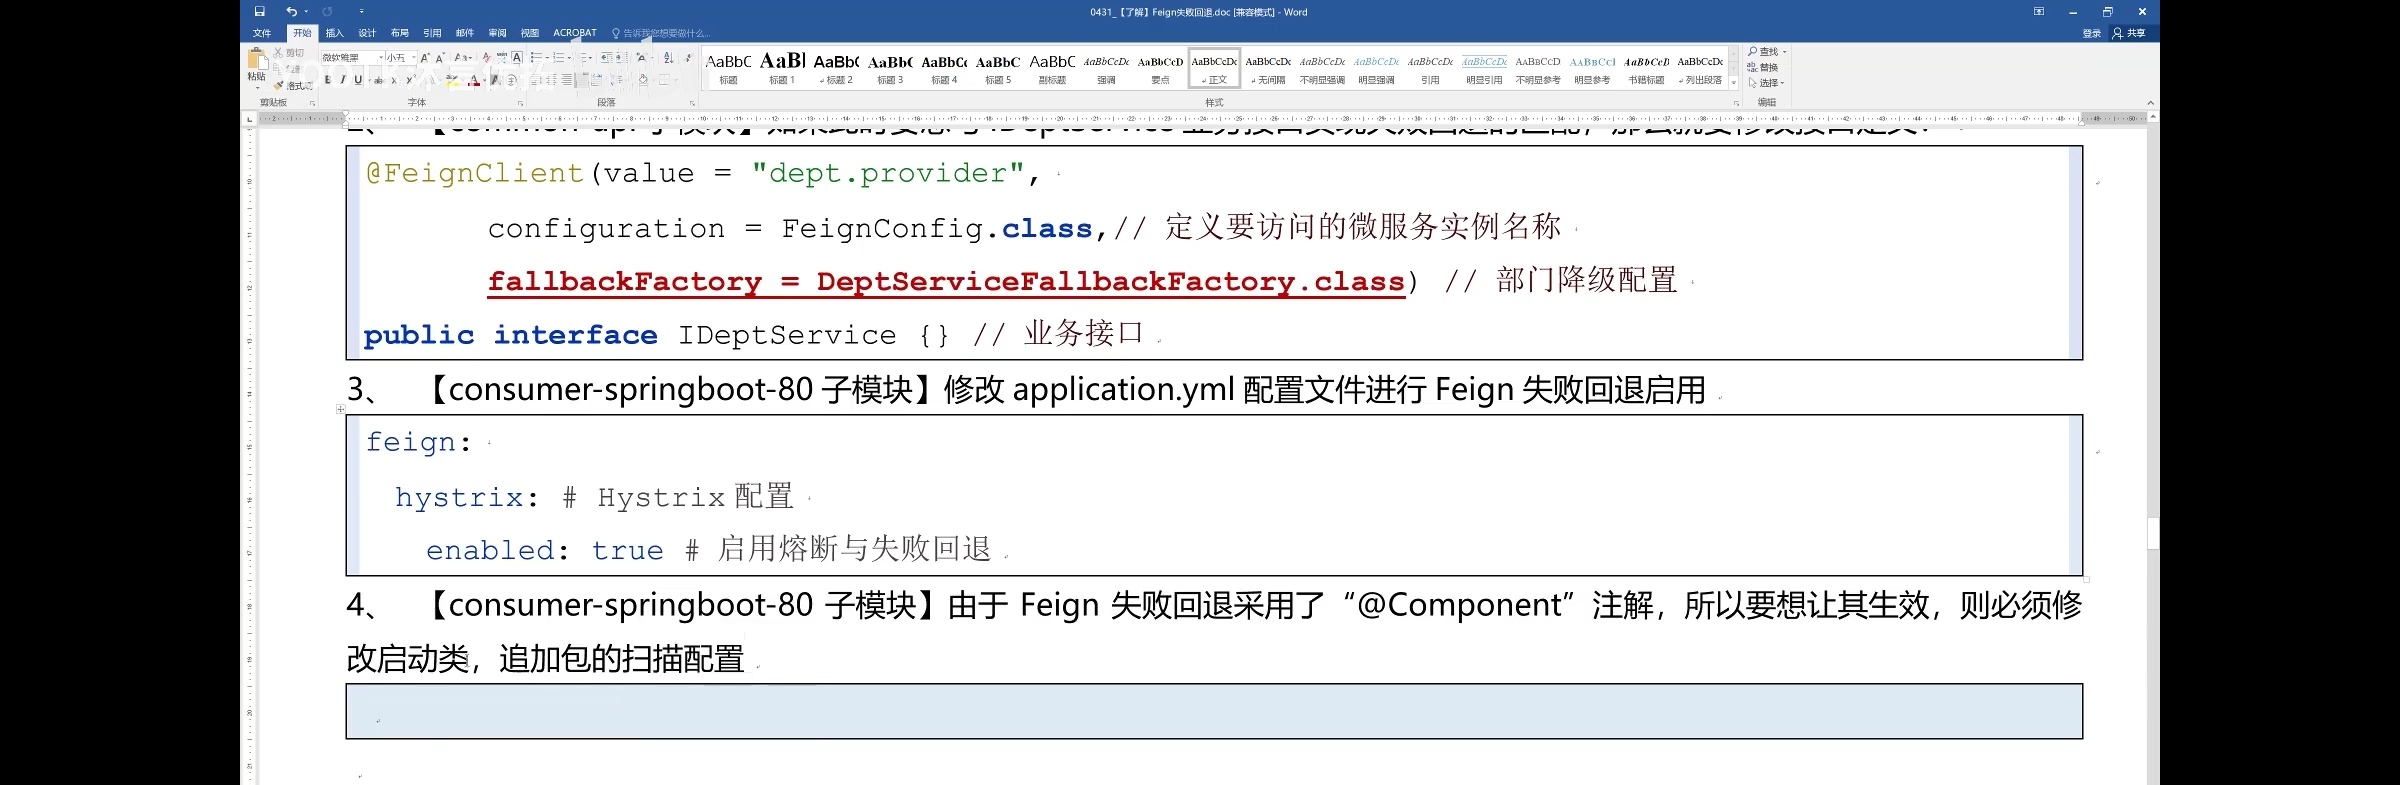Screen dimensions: 2400x785
Task: Click 剪切 (Cut) in clipboard group
Action: (x=289, y=53)
